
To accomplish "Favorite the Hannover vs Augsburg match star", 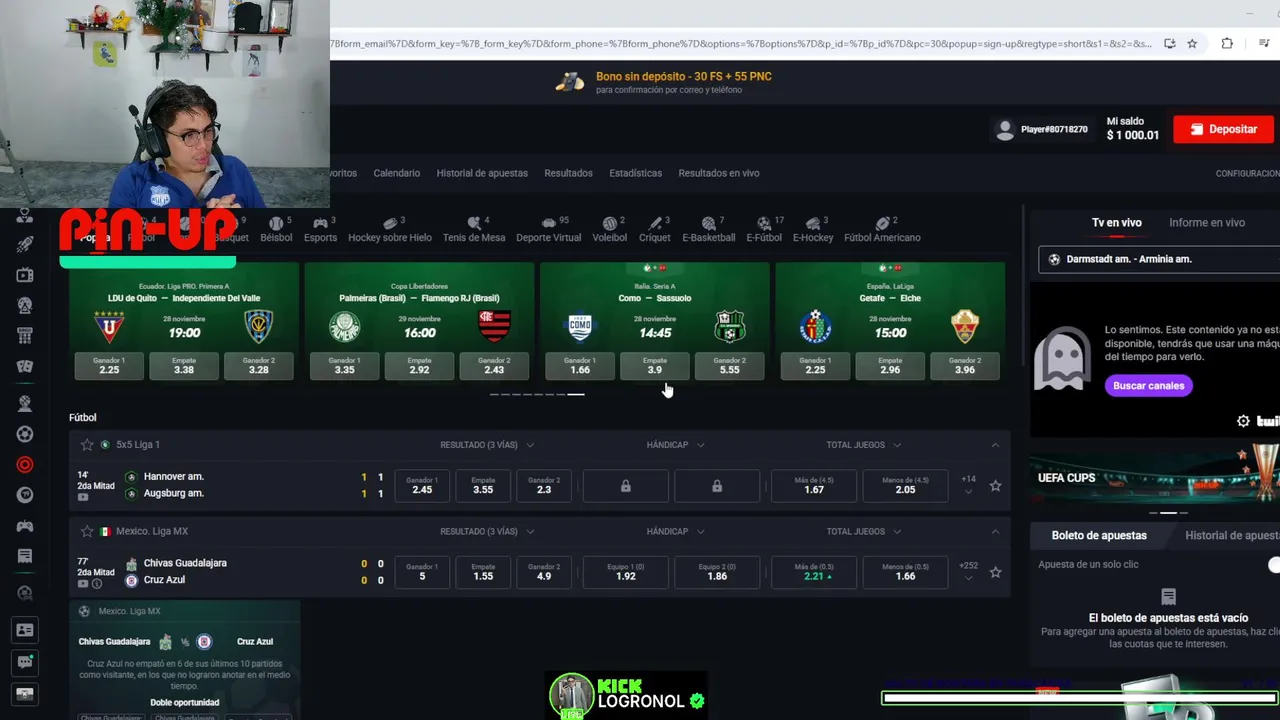I will click(x=995, y=486).
